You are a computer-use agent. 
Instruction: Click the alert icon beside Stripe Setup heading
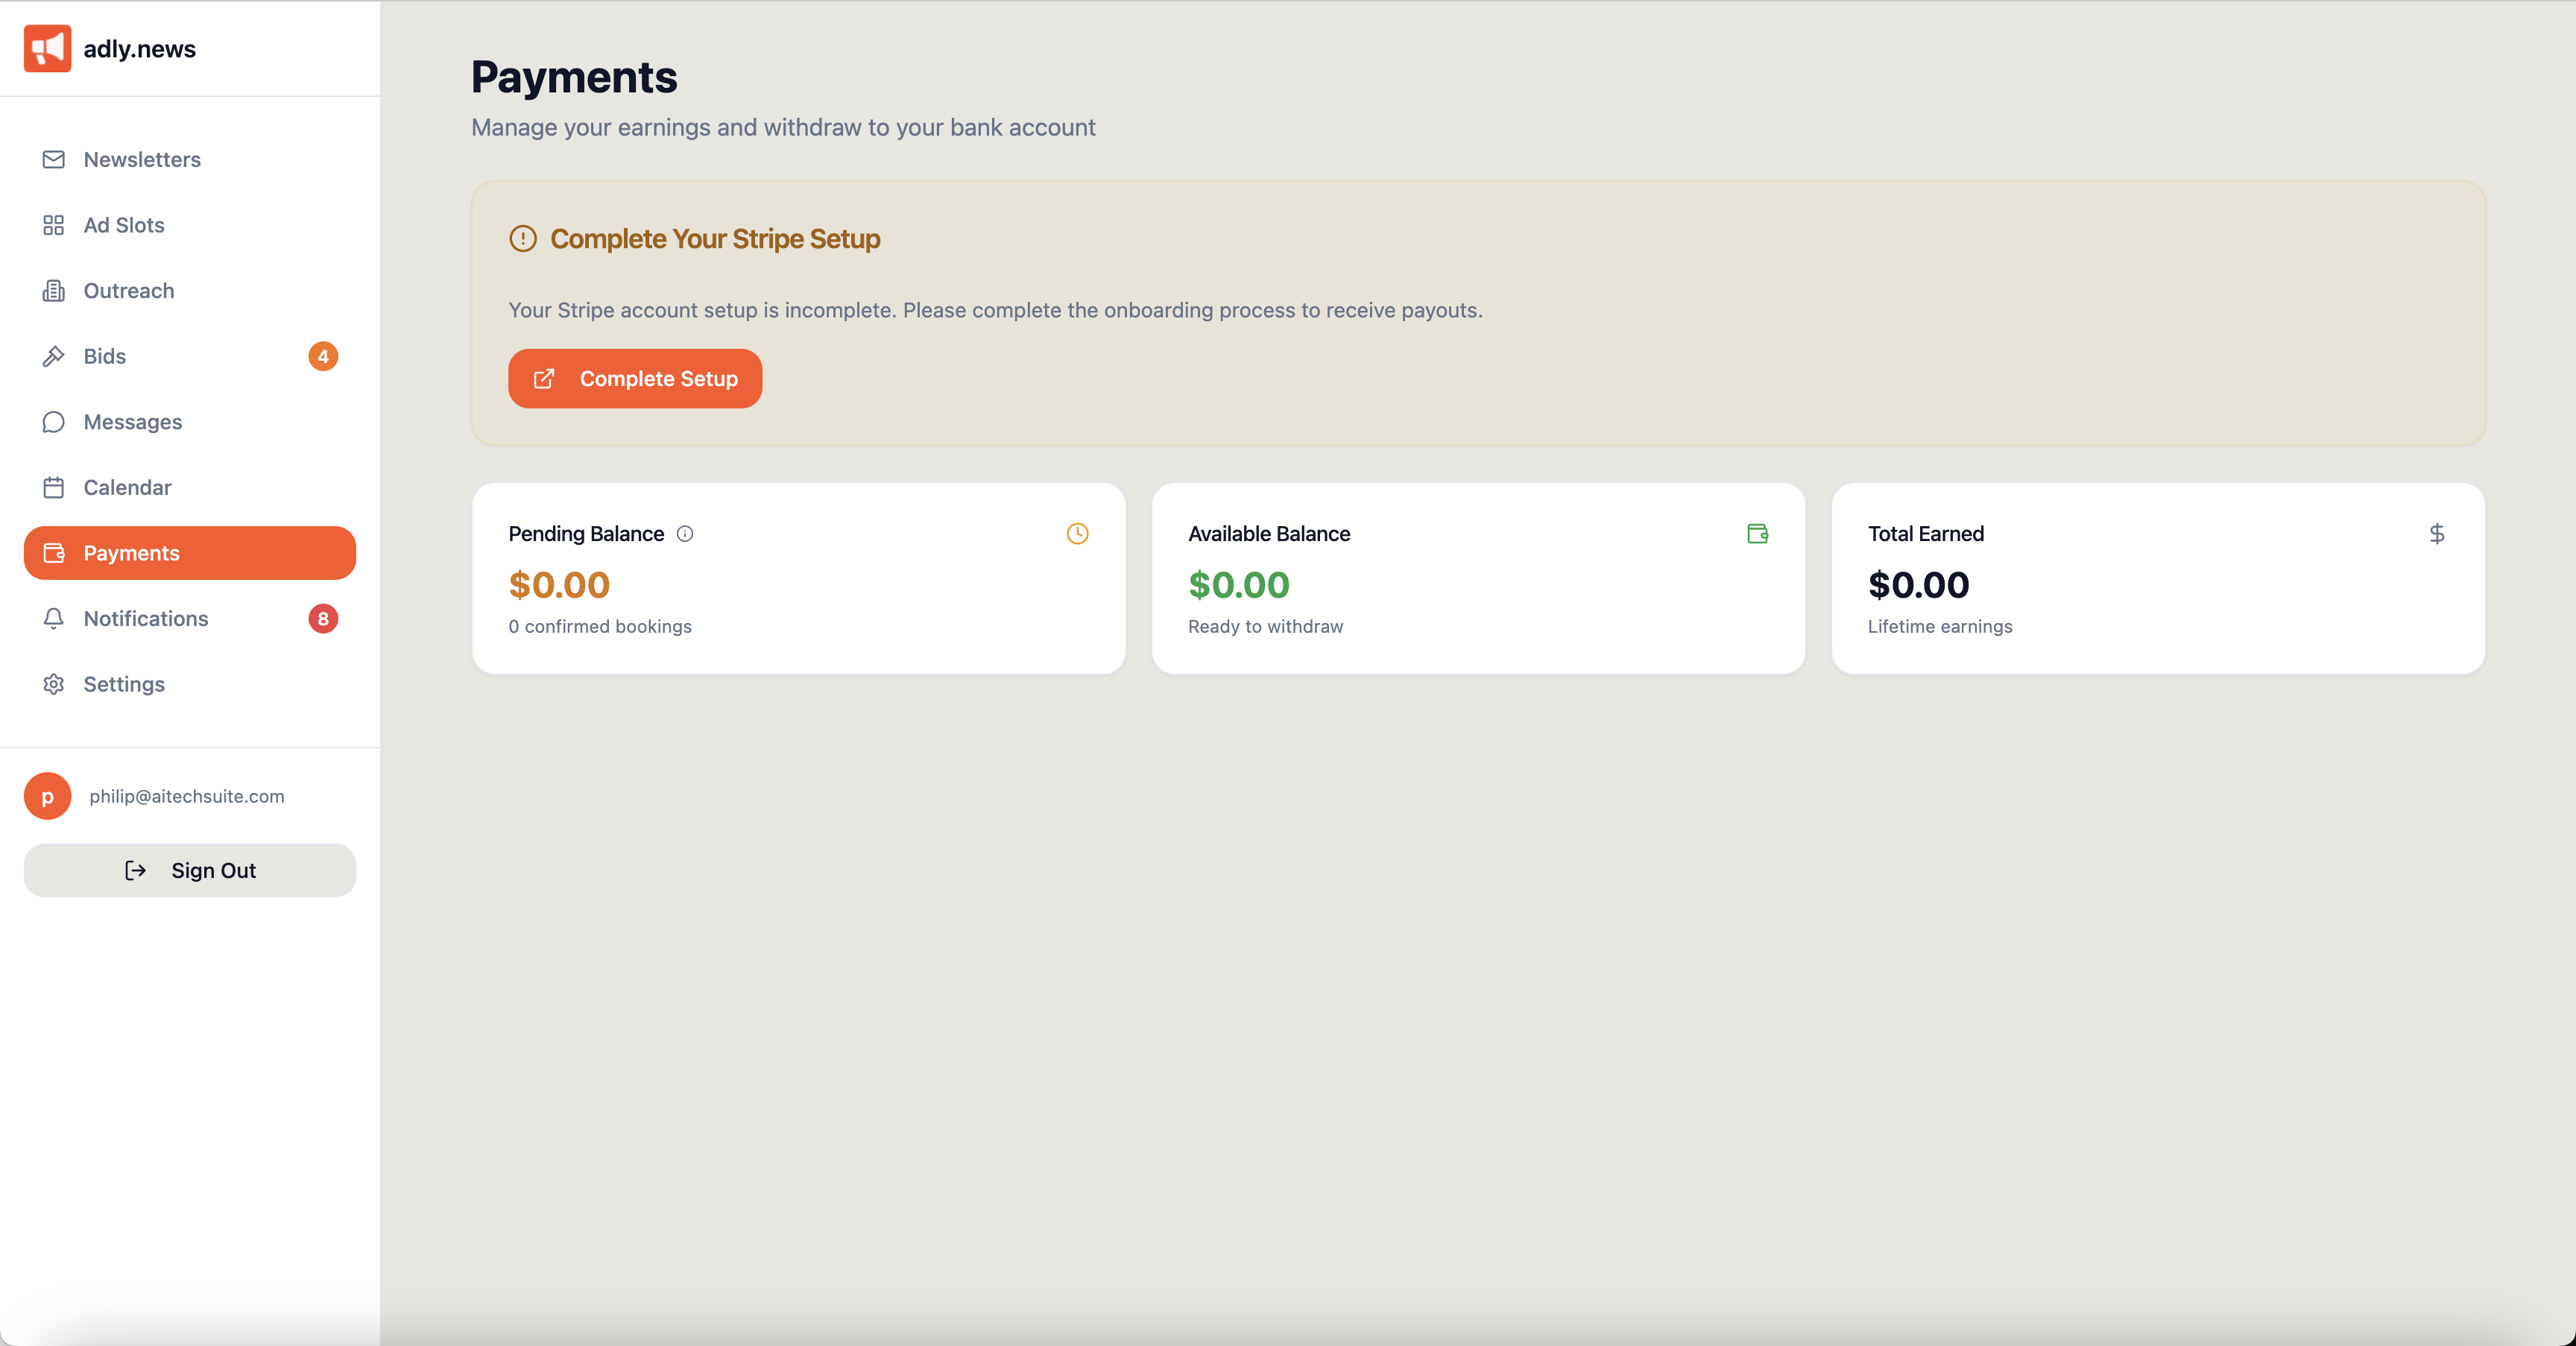(x=523, y=239)
